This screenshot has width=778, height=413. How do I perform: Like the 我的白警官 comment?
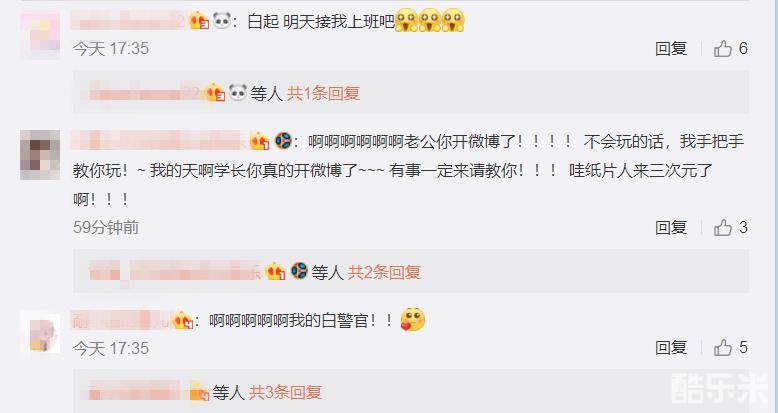(723, 347)
